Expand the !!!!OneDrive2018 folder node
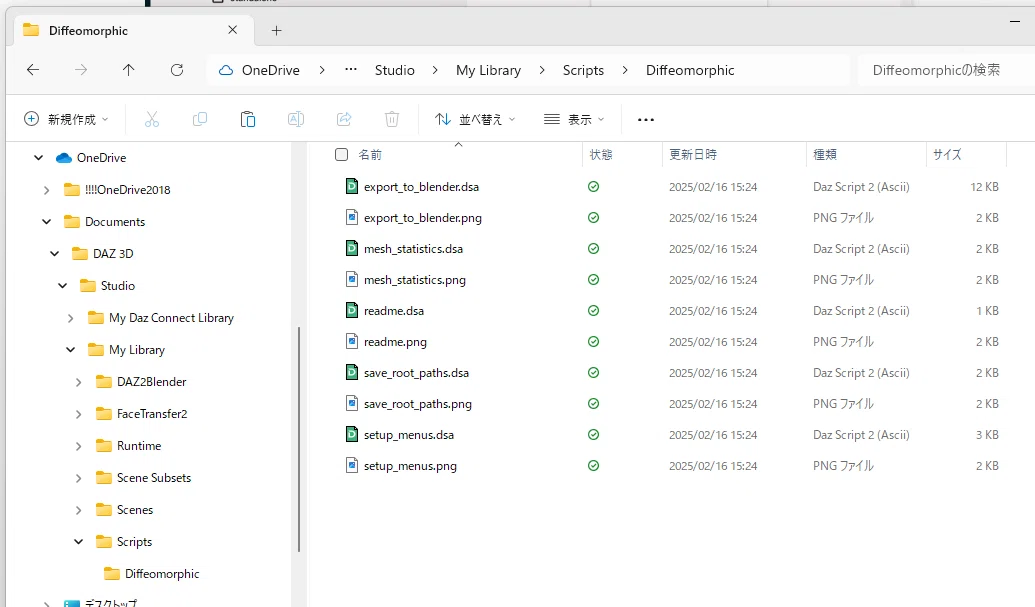The image size is (1035, 607). pos(46,190)
